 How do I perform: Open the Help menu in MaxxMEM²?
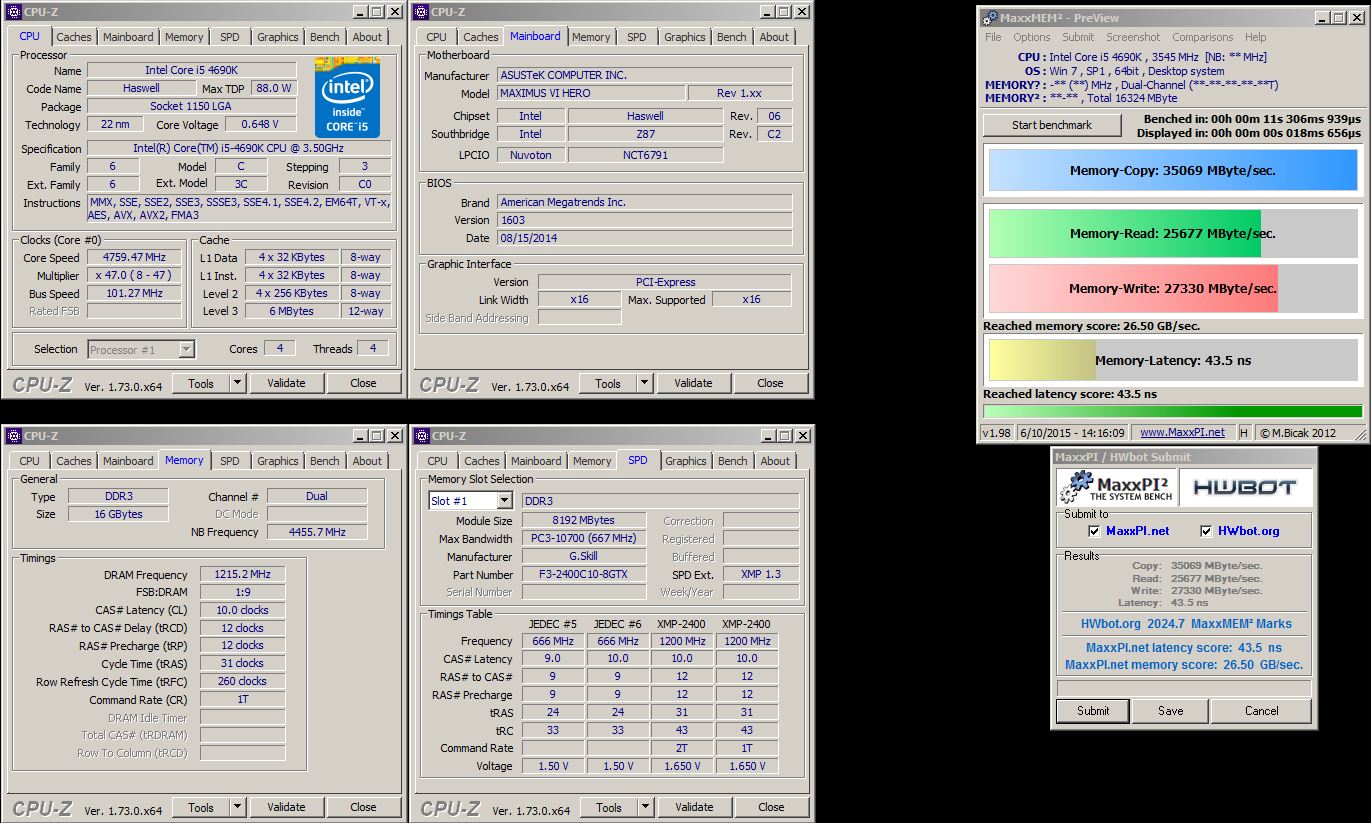tap(1255, 37)
